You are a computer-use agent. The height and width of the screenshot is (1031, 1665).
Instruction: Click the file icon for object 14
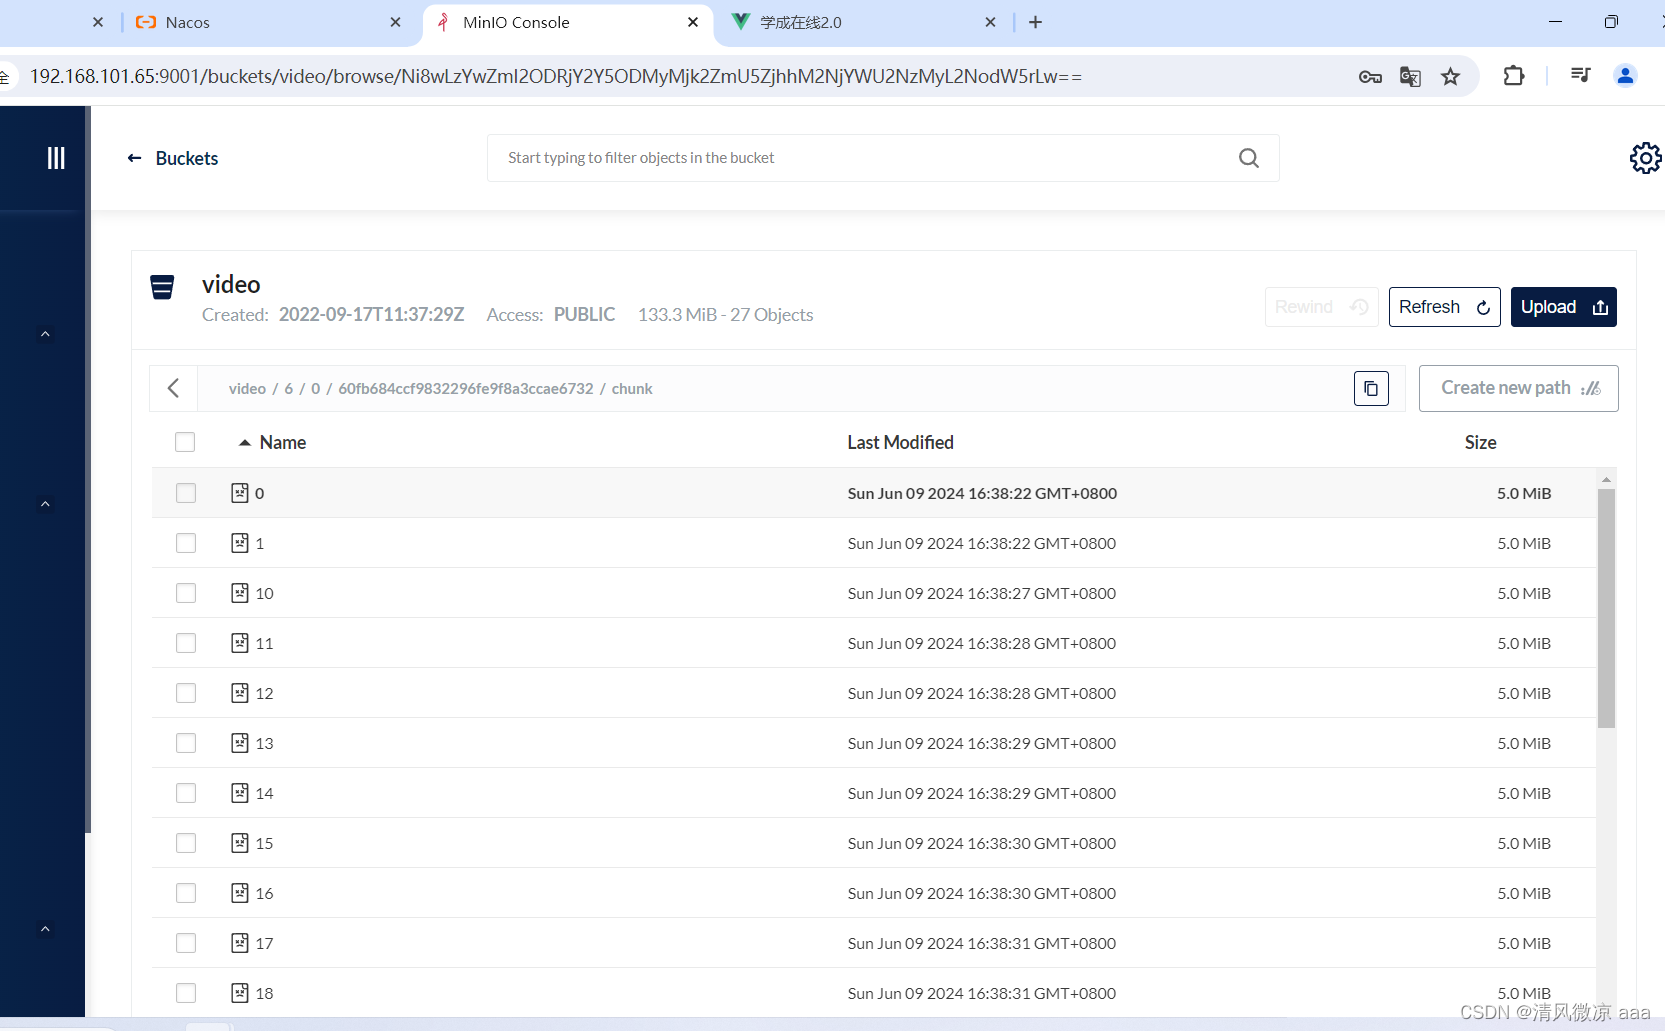[x=240, y=793]
